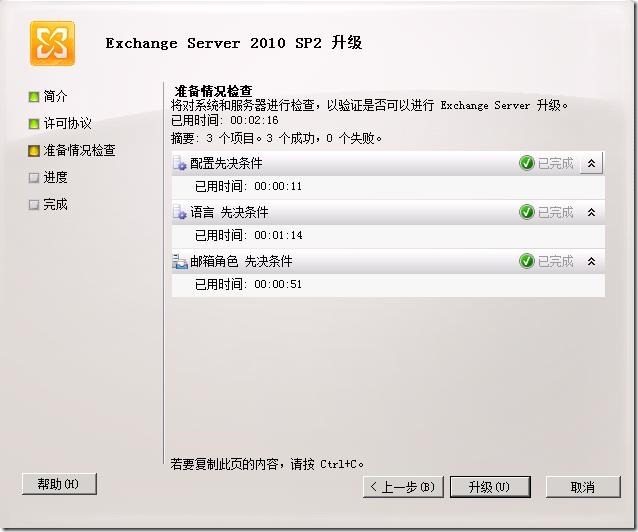Click 已完成 status for 邮箱角色 先决条件
This screenshot has width=638, height=532.
(555, 261)
